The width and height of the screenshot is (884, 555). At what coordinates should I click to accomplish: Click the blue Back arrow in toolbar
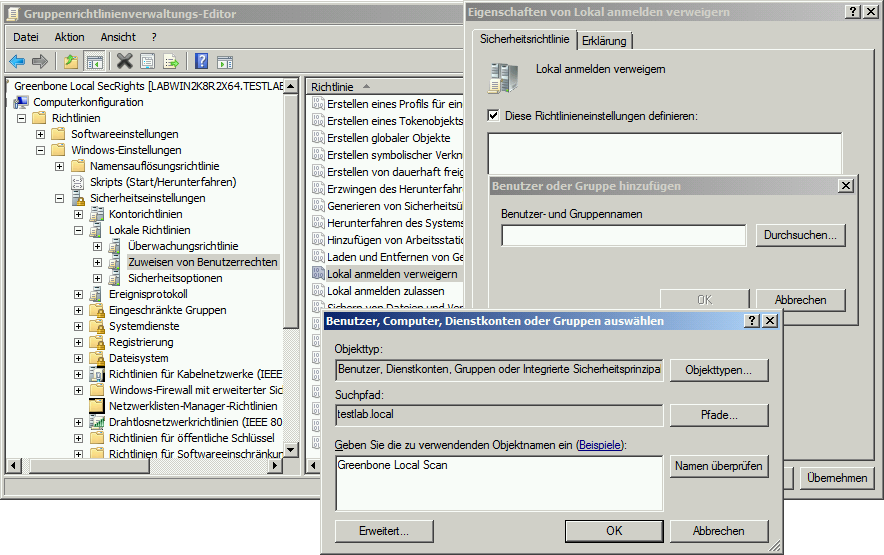(x=17, y=62)
